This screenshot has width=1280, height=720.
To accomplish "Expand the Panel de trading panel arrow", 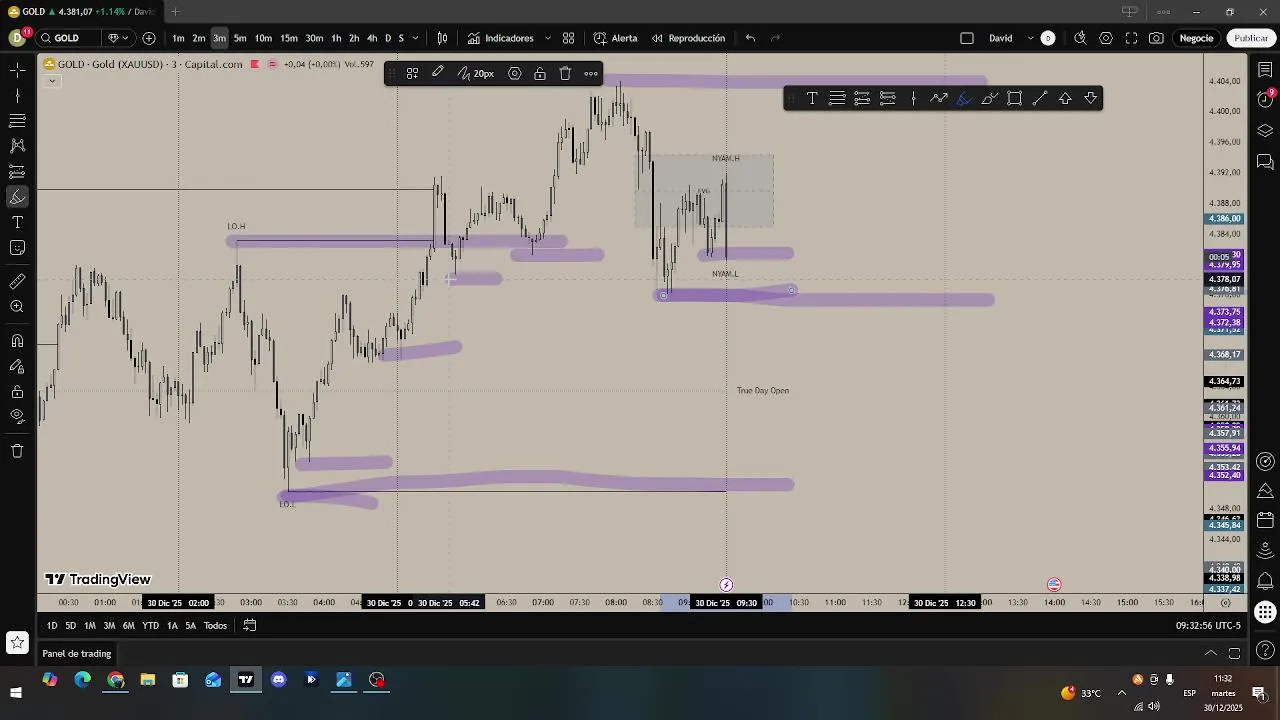I will [1210, 653].
